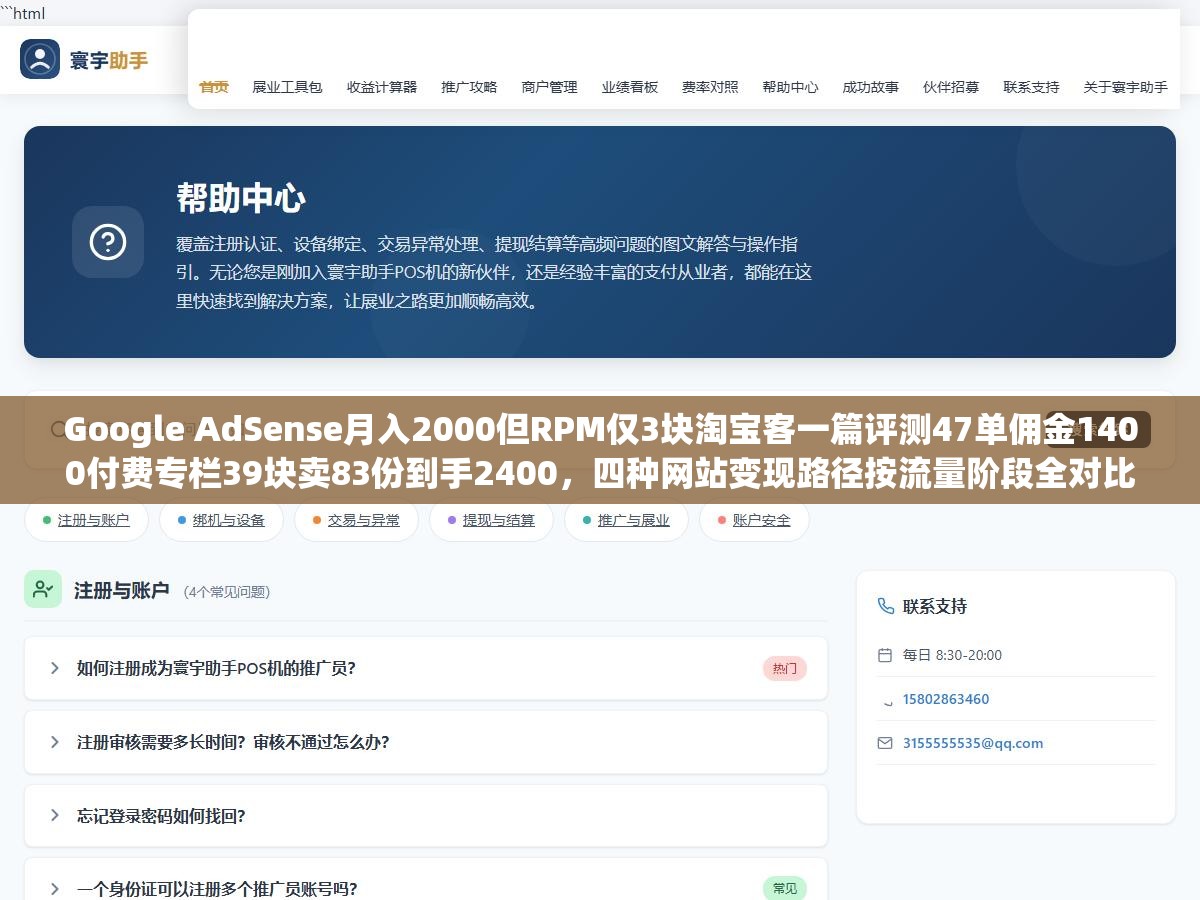Open the 成功故事 nav item
This screenshot has width=1200, height=900.
pyautogui.click(x=870, y=87)
